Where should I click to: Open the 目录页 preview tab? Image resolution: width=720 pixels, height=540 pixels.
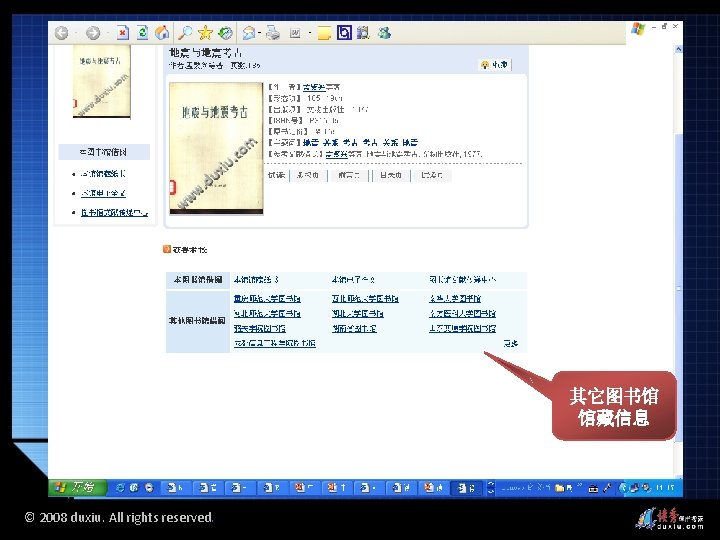pos(390,175)
